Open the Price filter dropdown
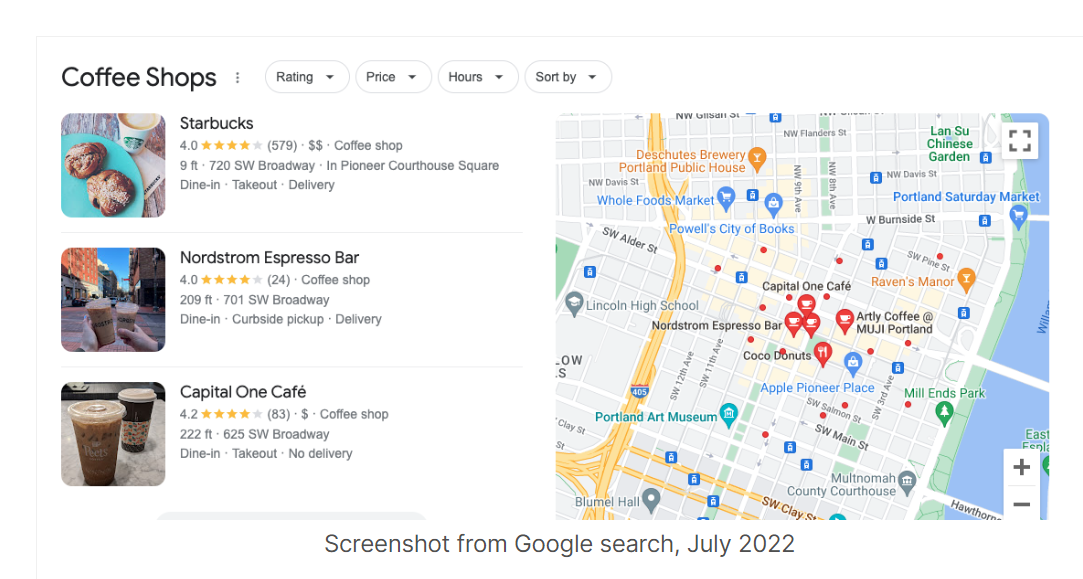This screenshot has height=579, width=1083. [393, 77]
